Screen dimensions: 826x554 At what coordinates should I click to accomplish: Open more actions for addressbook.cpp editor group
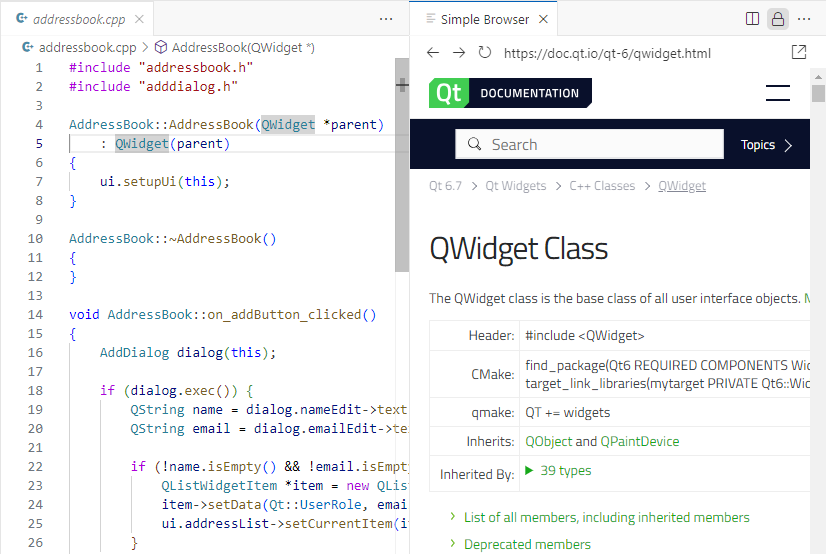point(386,19)
